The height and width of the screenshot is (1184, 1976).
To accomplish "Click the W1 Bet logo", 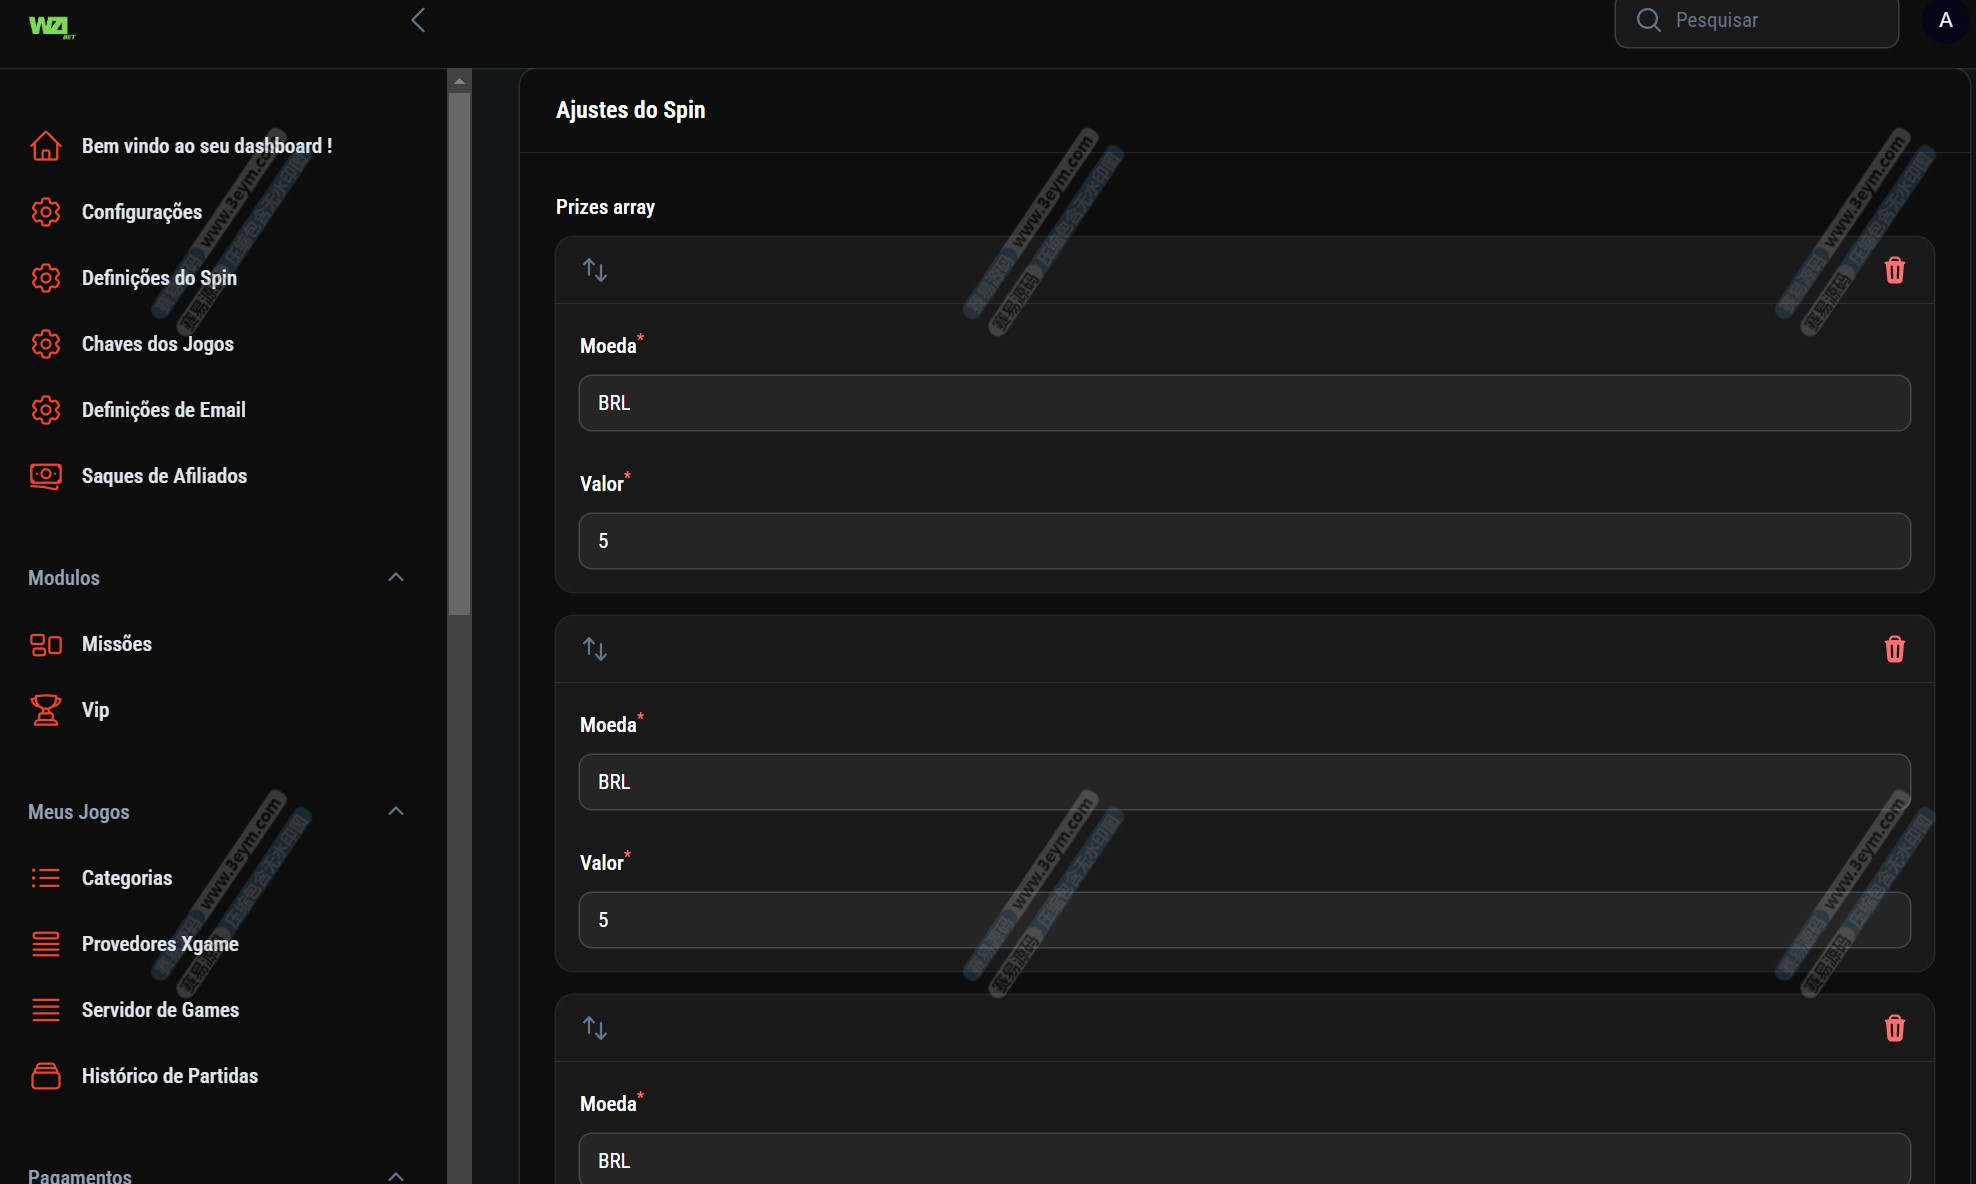I will [x=51, y=26].
